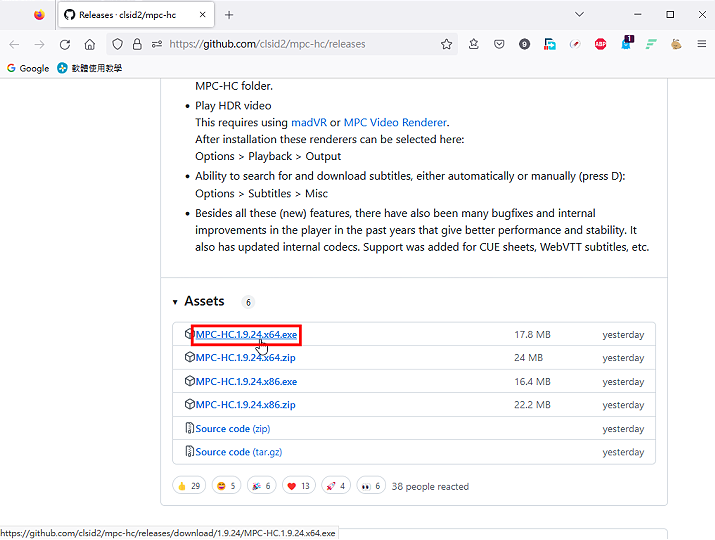This screenshot has height=540, width=715.
Task: Download MPC-HC.1.9.24.x64.exe
Action: point(246,335)
